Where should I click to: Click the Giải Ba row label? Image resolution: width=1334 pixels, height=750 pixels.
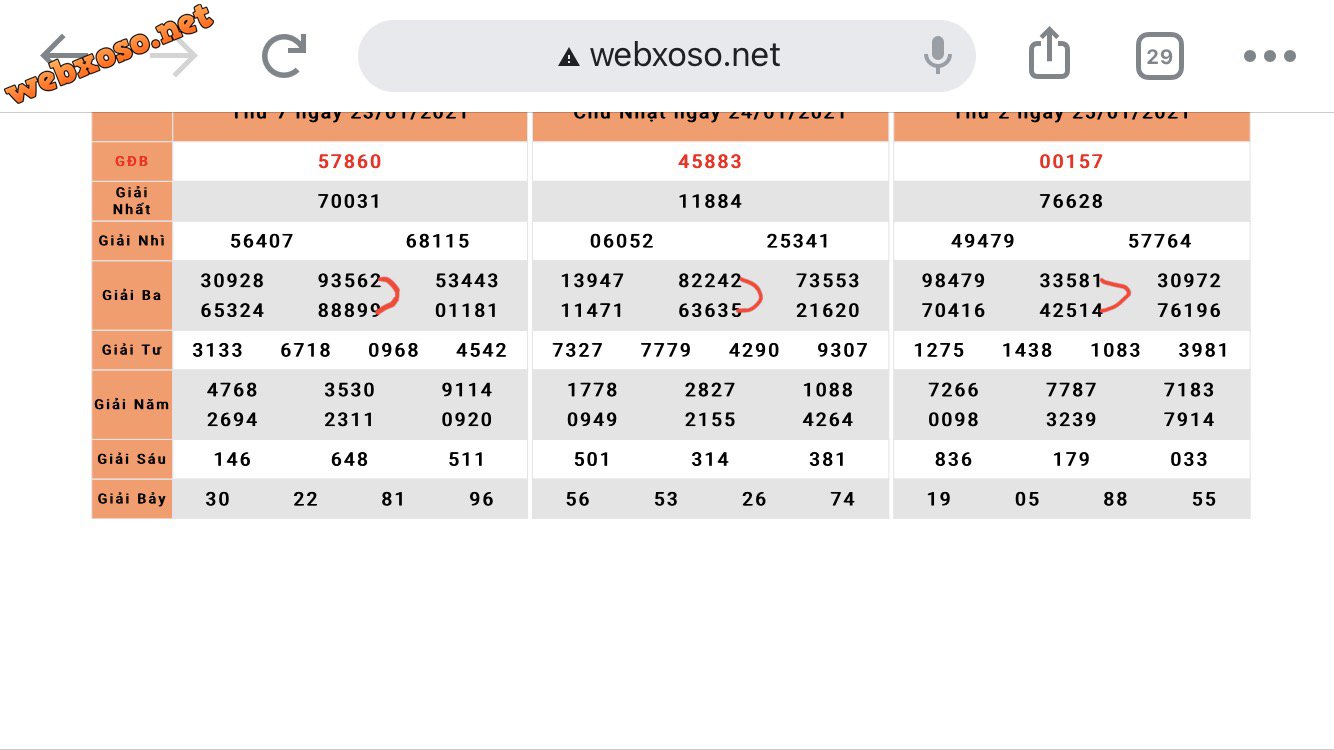pos(132,295)
